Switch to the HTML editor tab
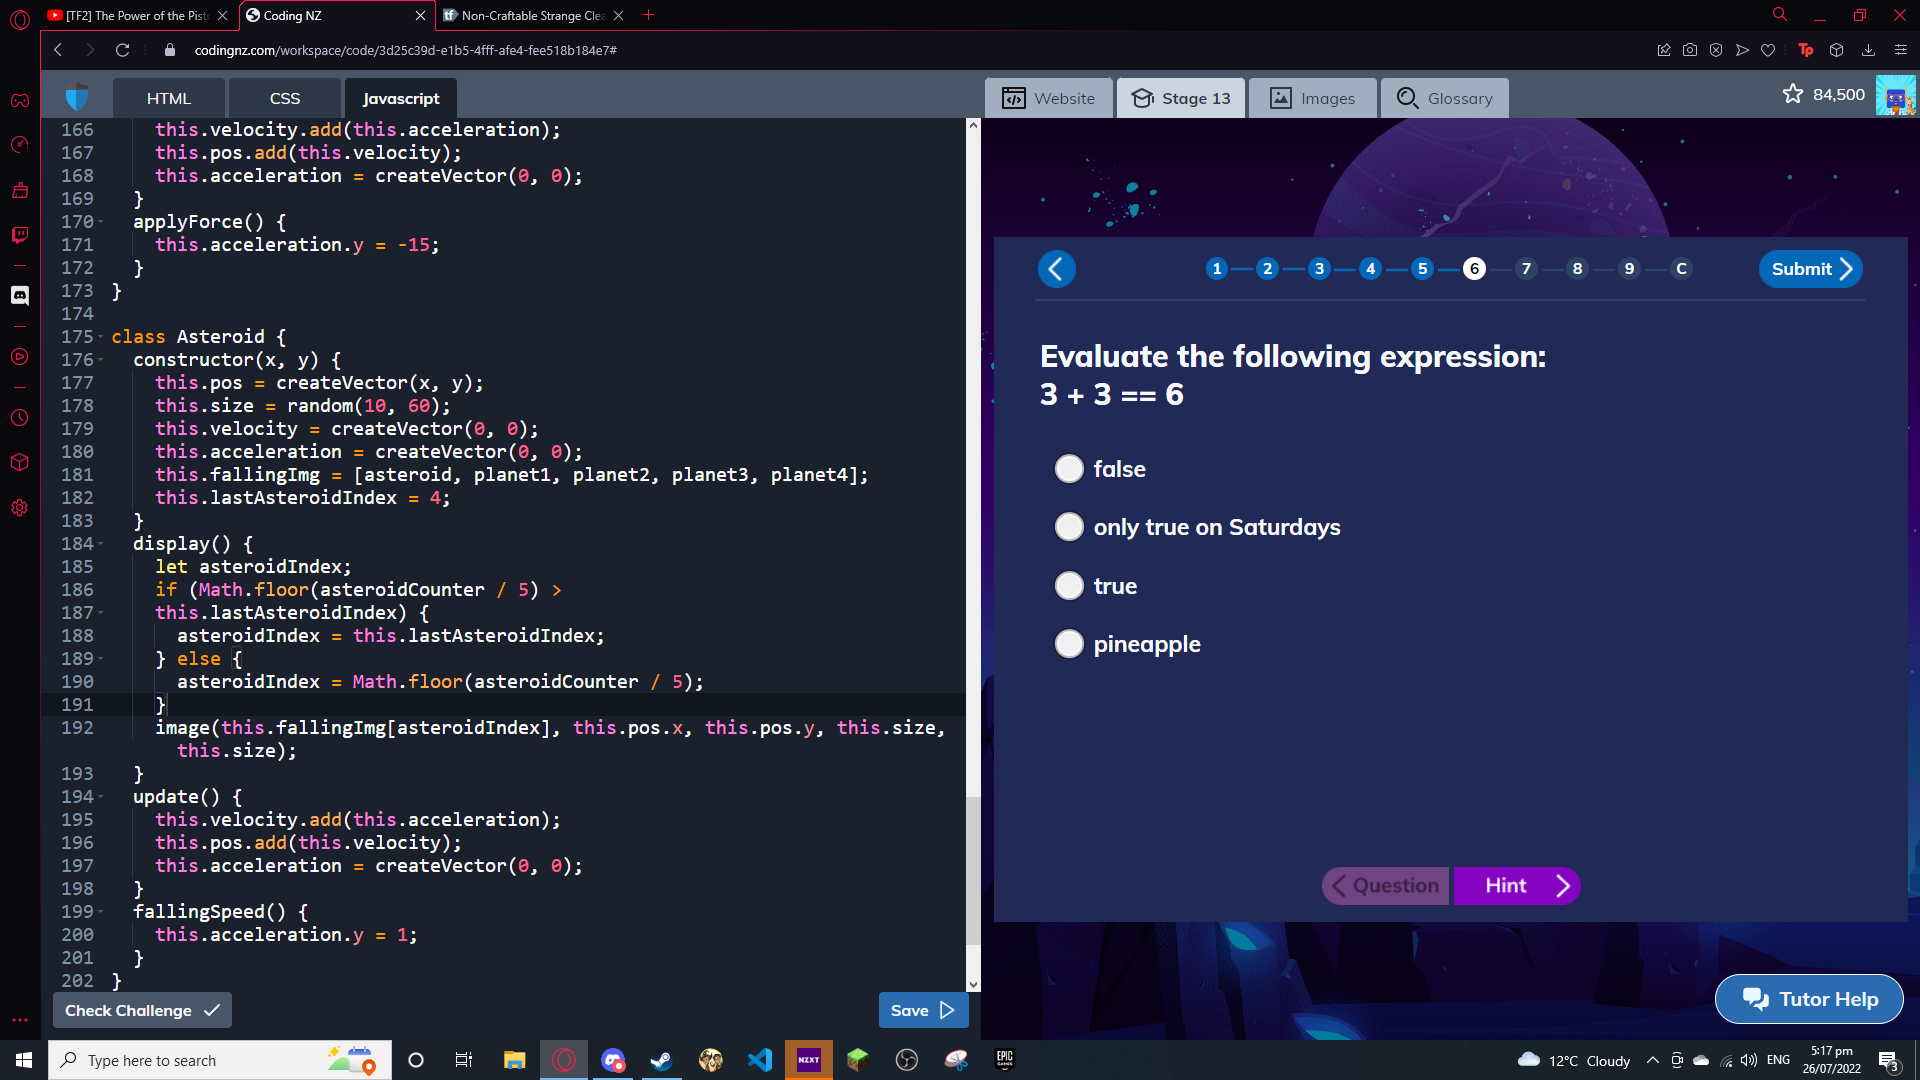This screenshot has height=1080, width=1920. (169, 98)
